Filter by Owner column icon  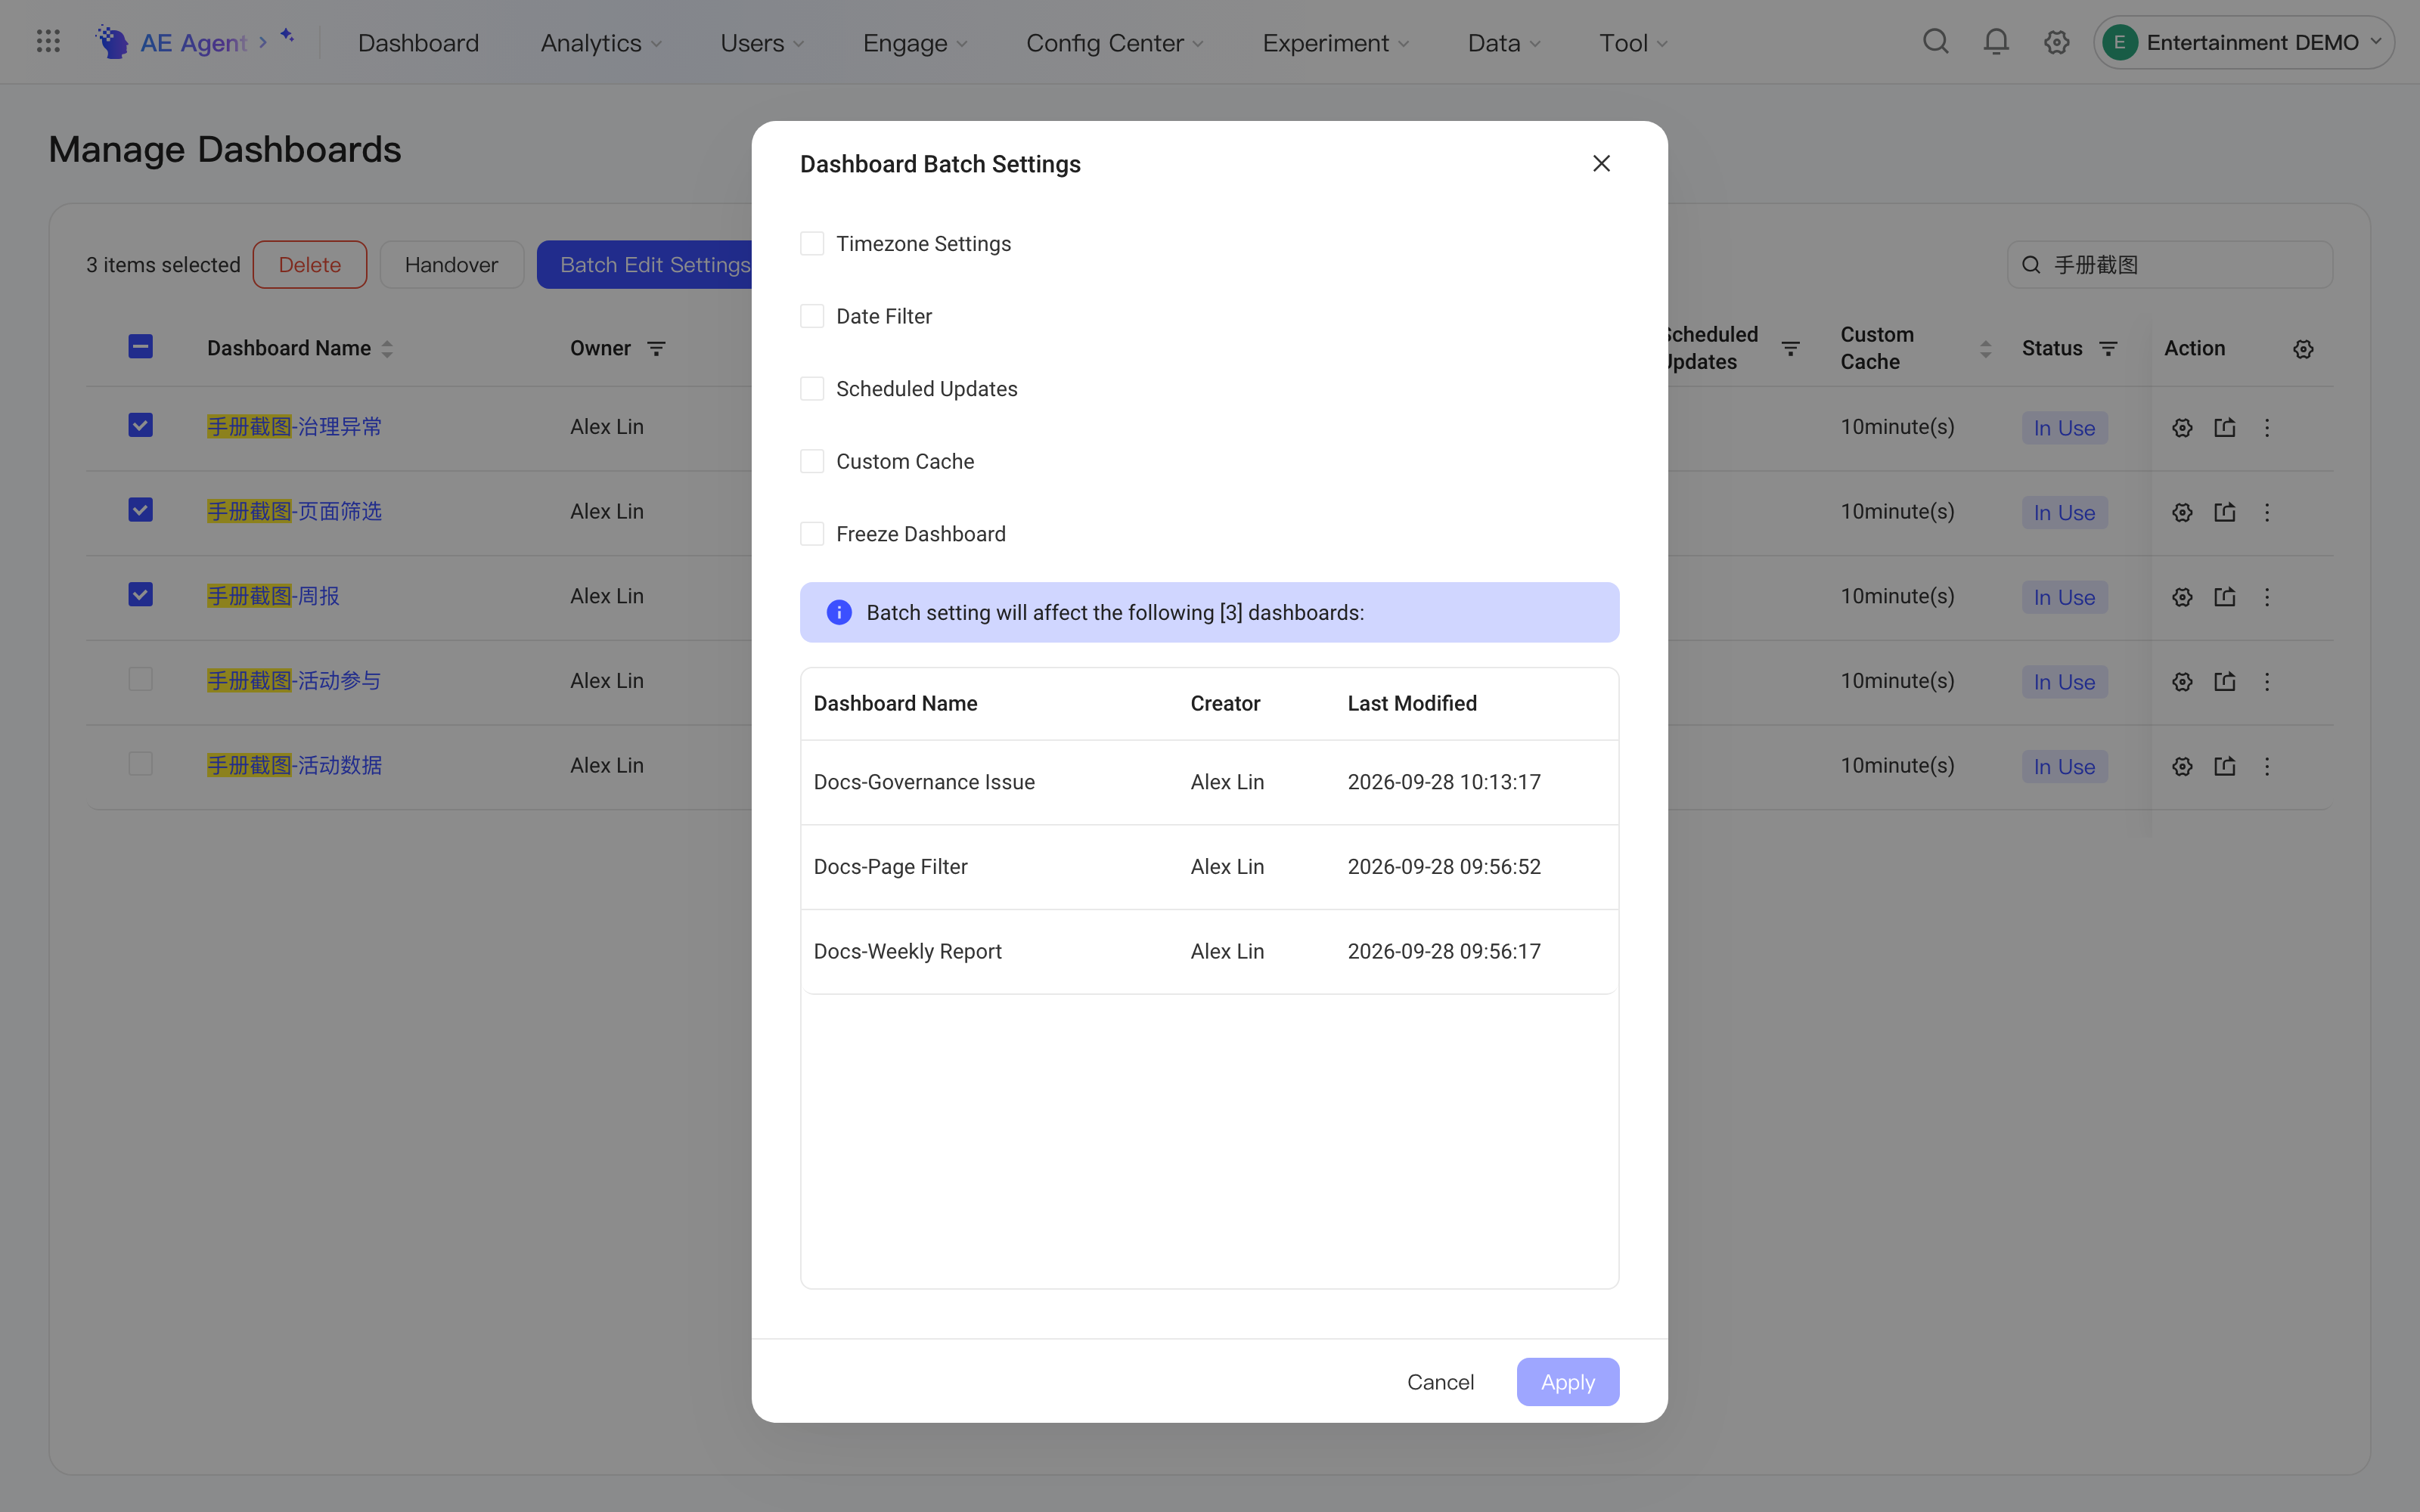(x=656, y=349)
